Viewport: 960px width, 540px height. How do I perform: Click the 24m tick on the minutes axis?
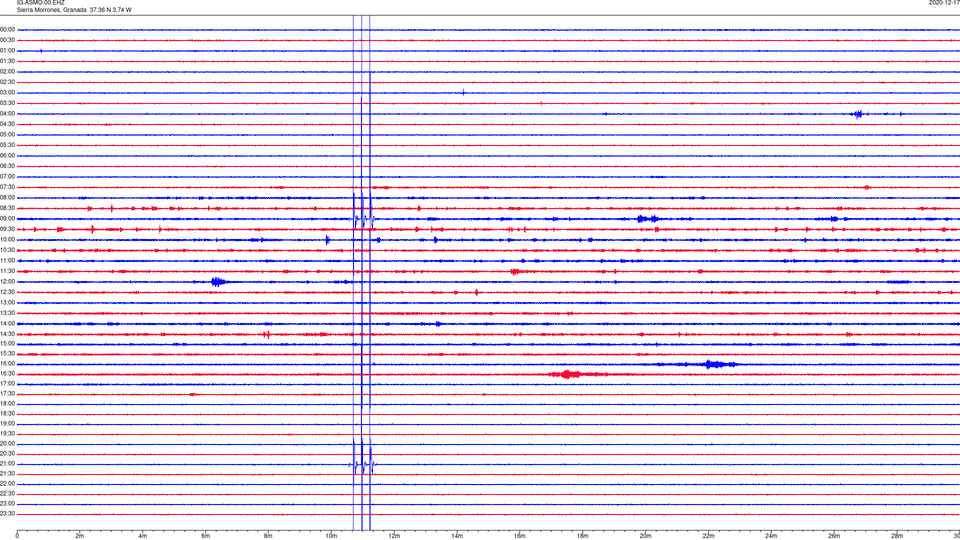pos(771,536)
